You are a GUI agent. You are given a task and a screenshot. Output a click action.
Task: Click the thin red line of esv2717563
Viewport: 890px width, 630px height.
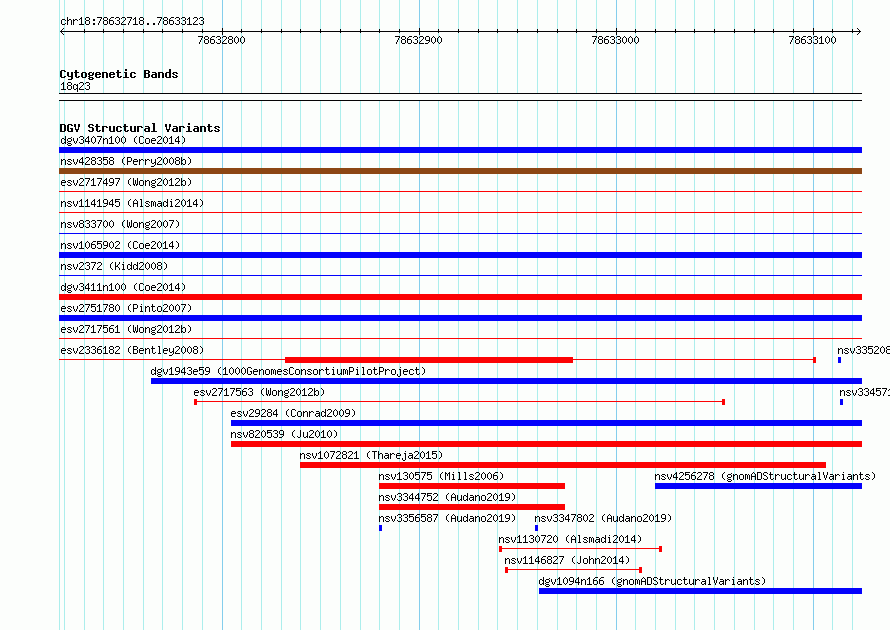(x=459, y=402)
